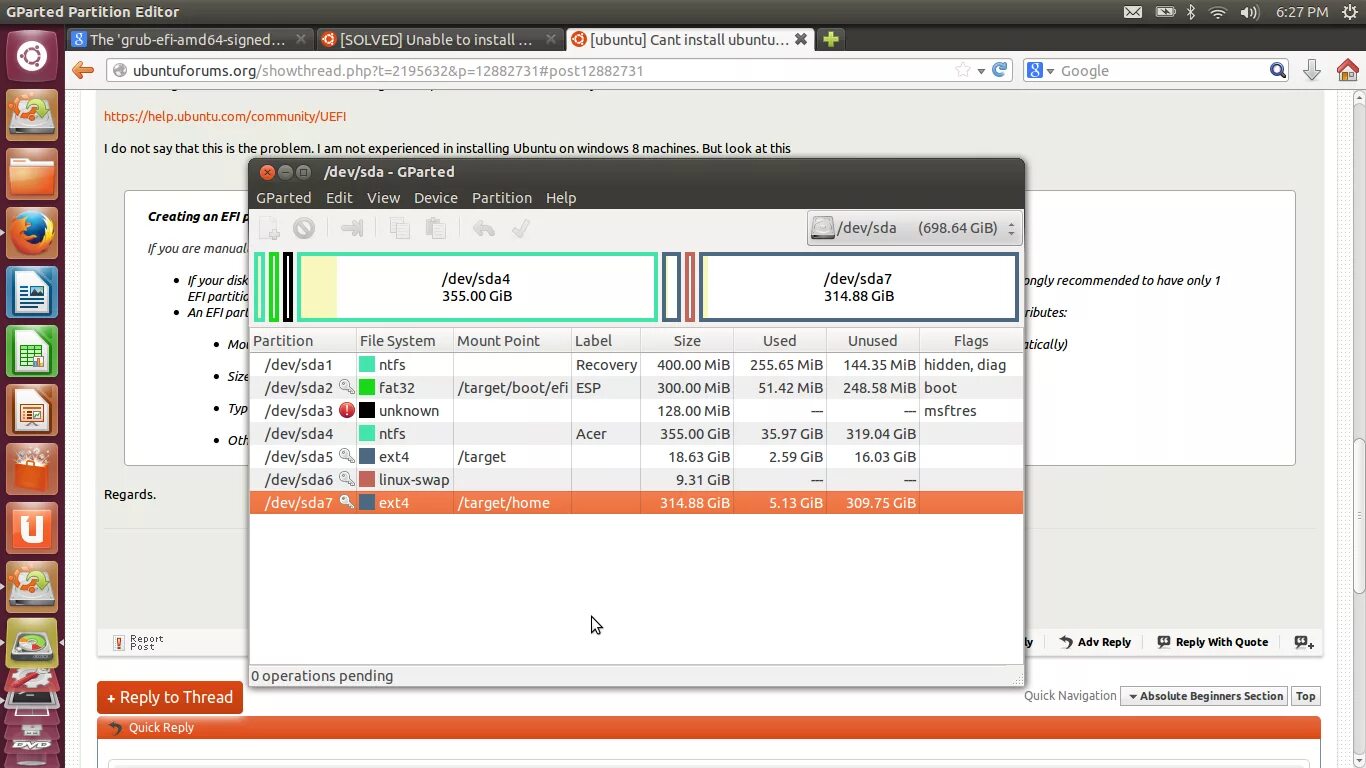Open LibreOffice Writer from launcher
Viewport: 1366px width, 768px height.
32,292
